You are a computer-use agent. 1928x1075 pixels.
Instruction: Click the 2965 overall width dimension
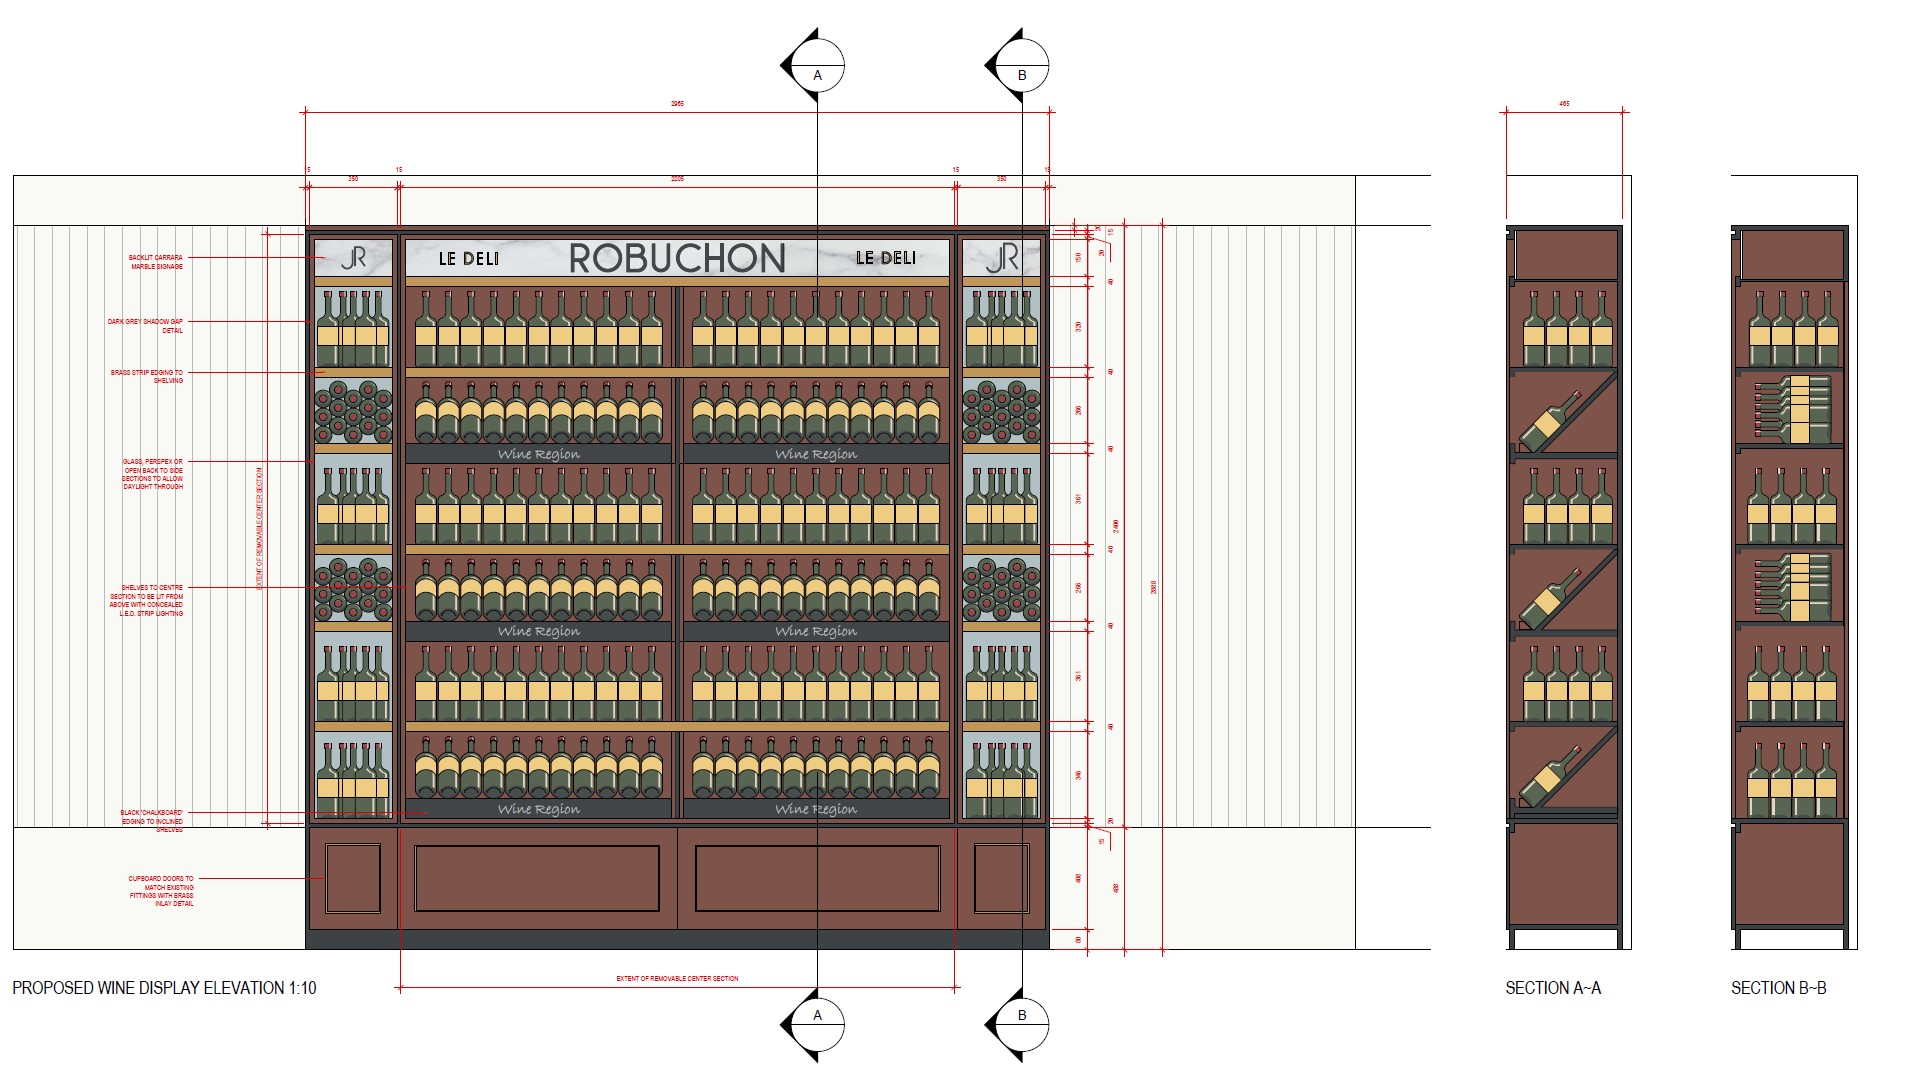(x=677, y=104)
